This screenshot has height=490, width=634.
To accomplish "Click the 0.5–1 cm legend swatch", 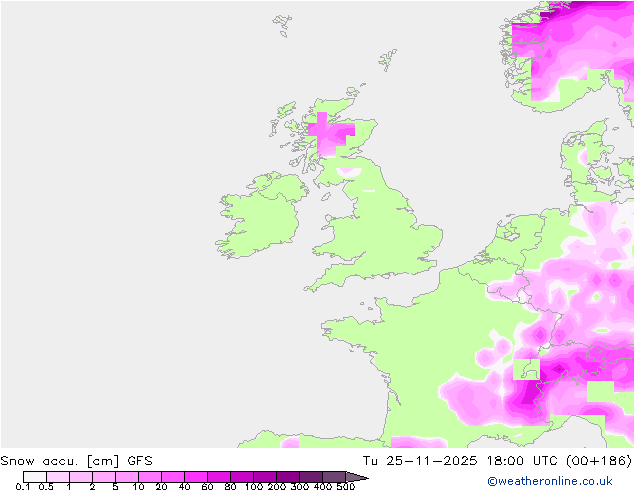I will coord(58,477).
